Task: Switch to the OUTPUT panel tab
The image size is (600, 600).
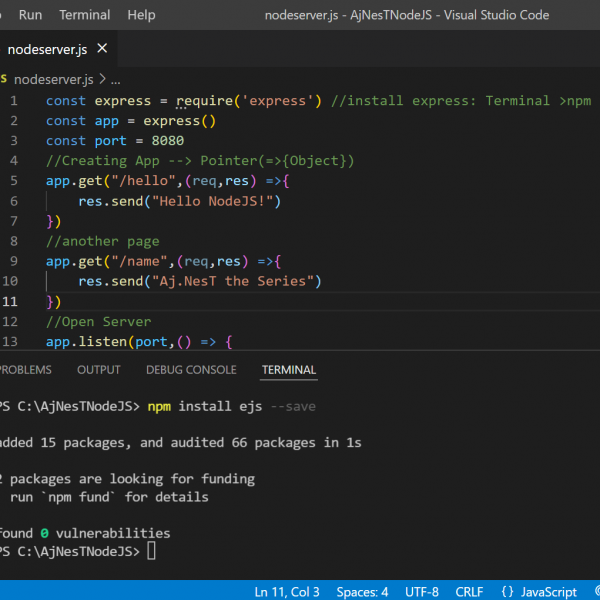Action: coord(98,370)
